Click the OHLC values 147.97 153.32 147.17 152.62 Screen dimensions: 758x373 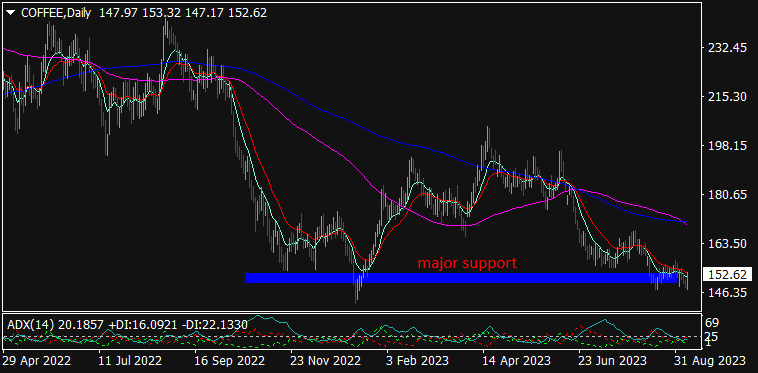pos(183,13)
